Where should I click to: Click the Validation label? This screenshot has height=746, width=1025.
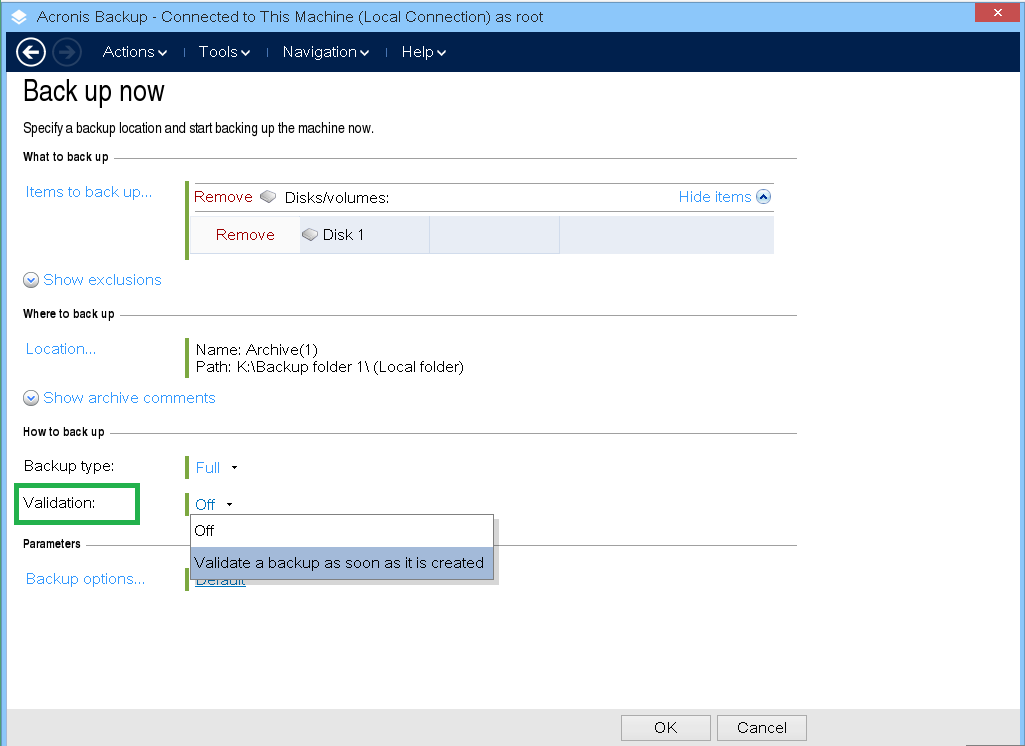click(59, 503)
